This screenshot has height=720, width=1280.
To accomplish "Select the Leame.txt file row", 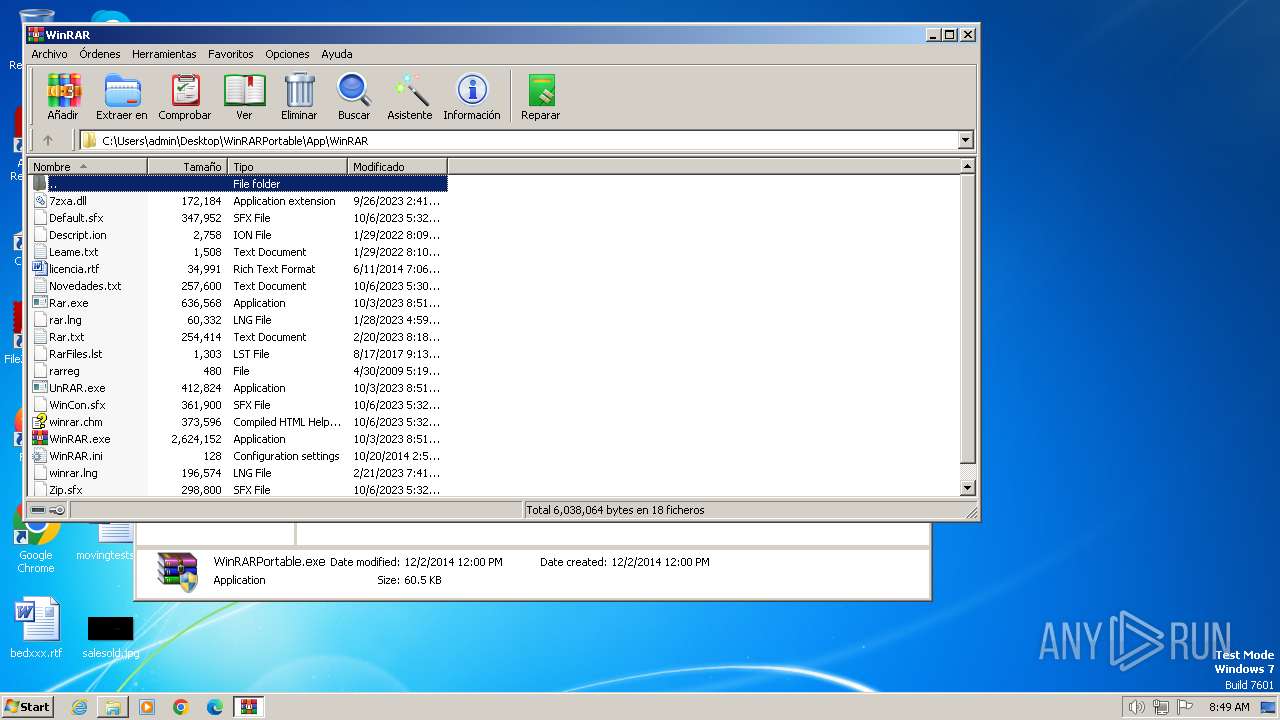I will click(x=239, y=252).
